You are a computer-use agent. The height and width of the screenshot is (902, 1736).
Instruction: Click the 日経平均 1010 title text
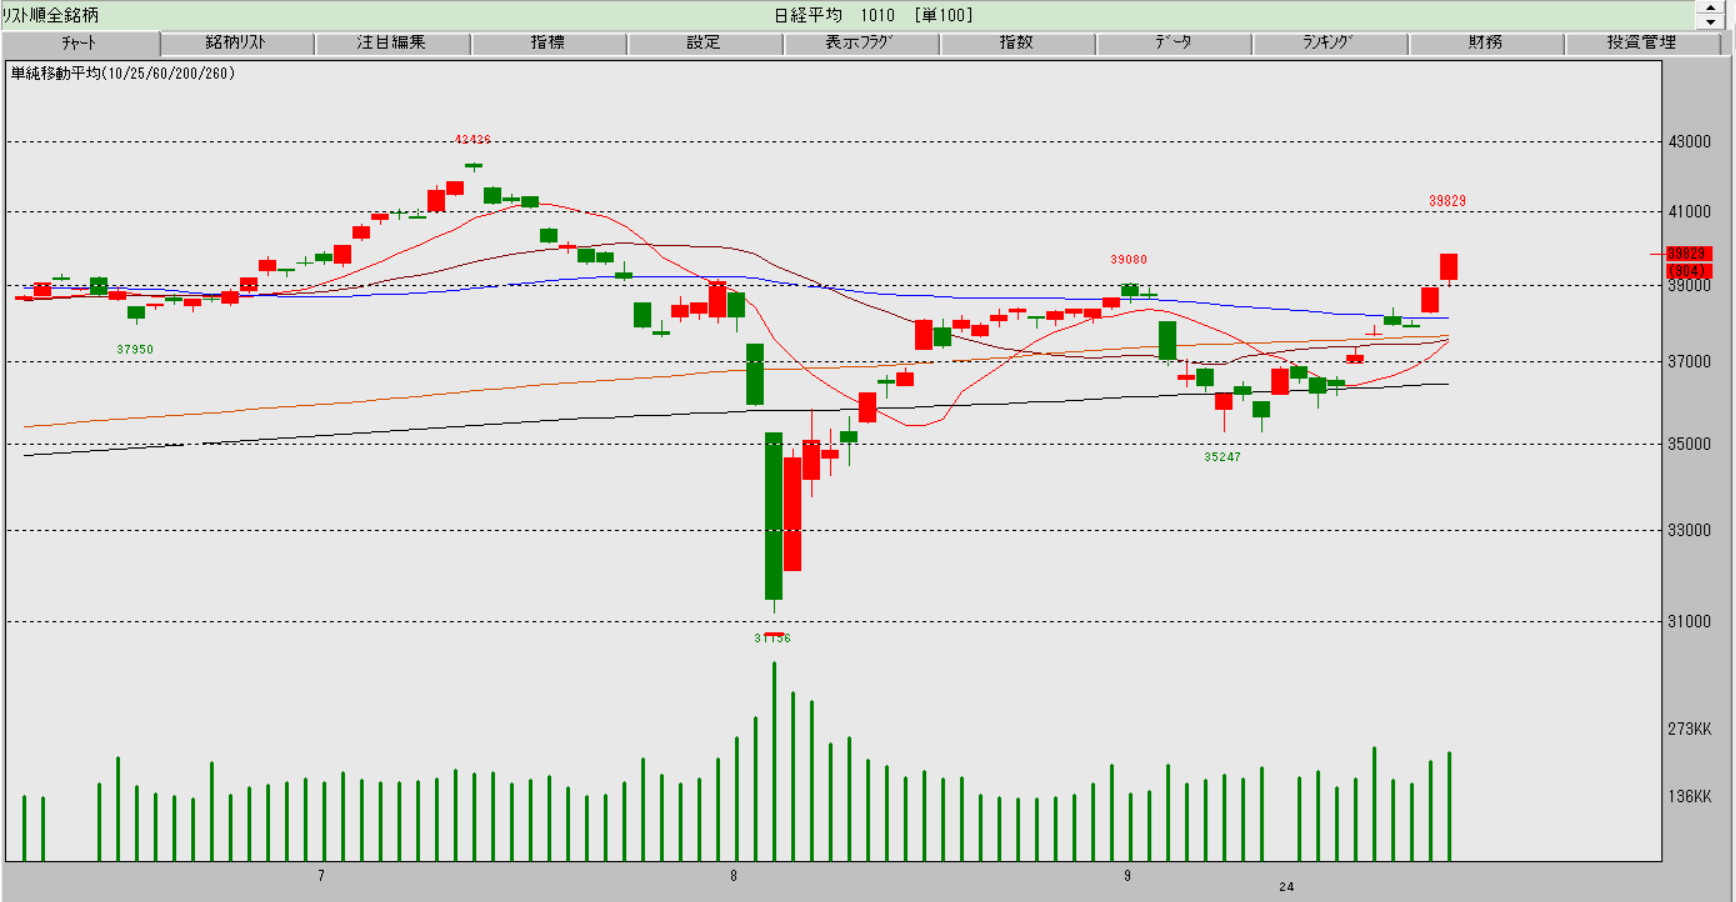(834, 15)
